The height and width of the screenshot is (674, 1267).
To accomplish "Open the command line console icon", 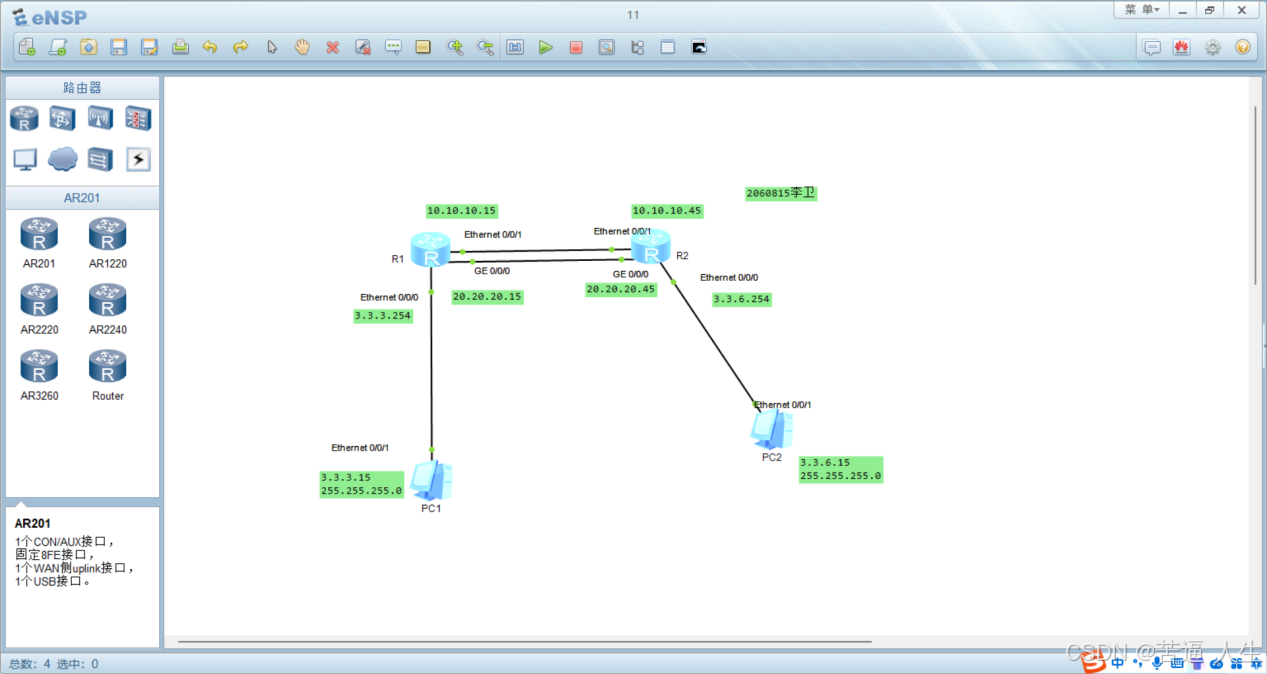I will coord(699,47).
